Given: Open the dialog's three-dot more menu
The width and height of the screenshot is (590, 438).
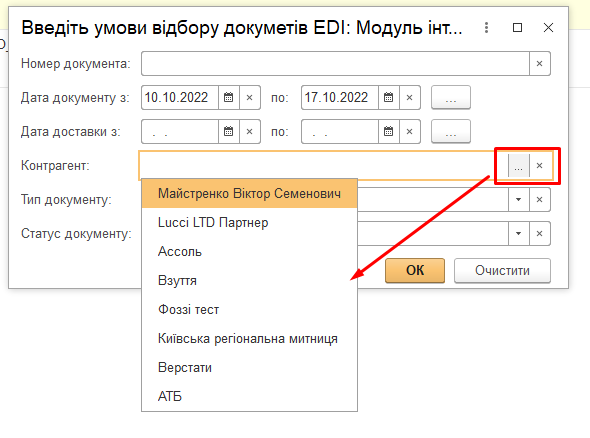Looking at the screenshot, I should (x=487, y=27).
